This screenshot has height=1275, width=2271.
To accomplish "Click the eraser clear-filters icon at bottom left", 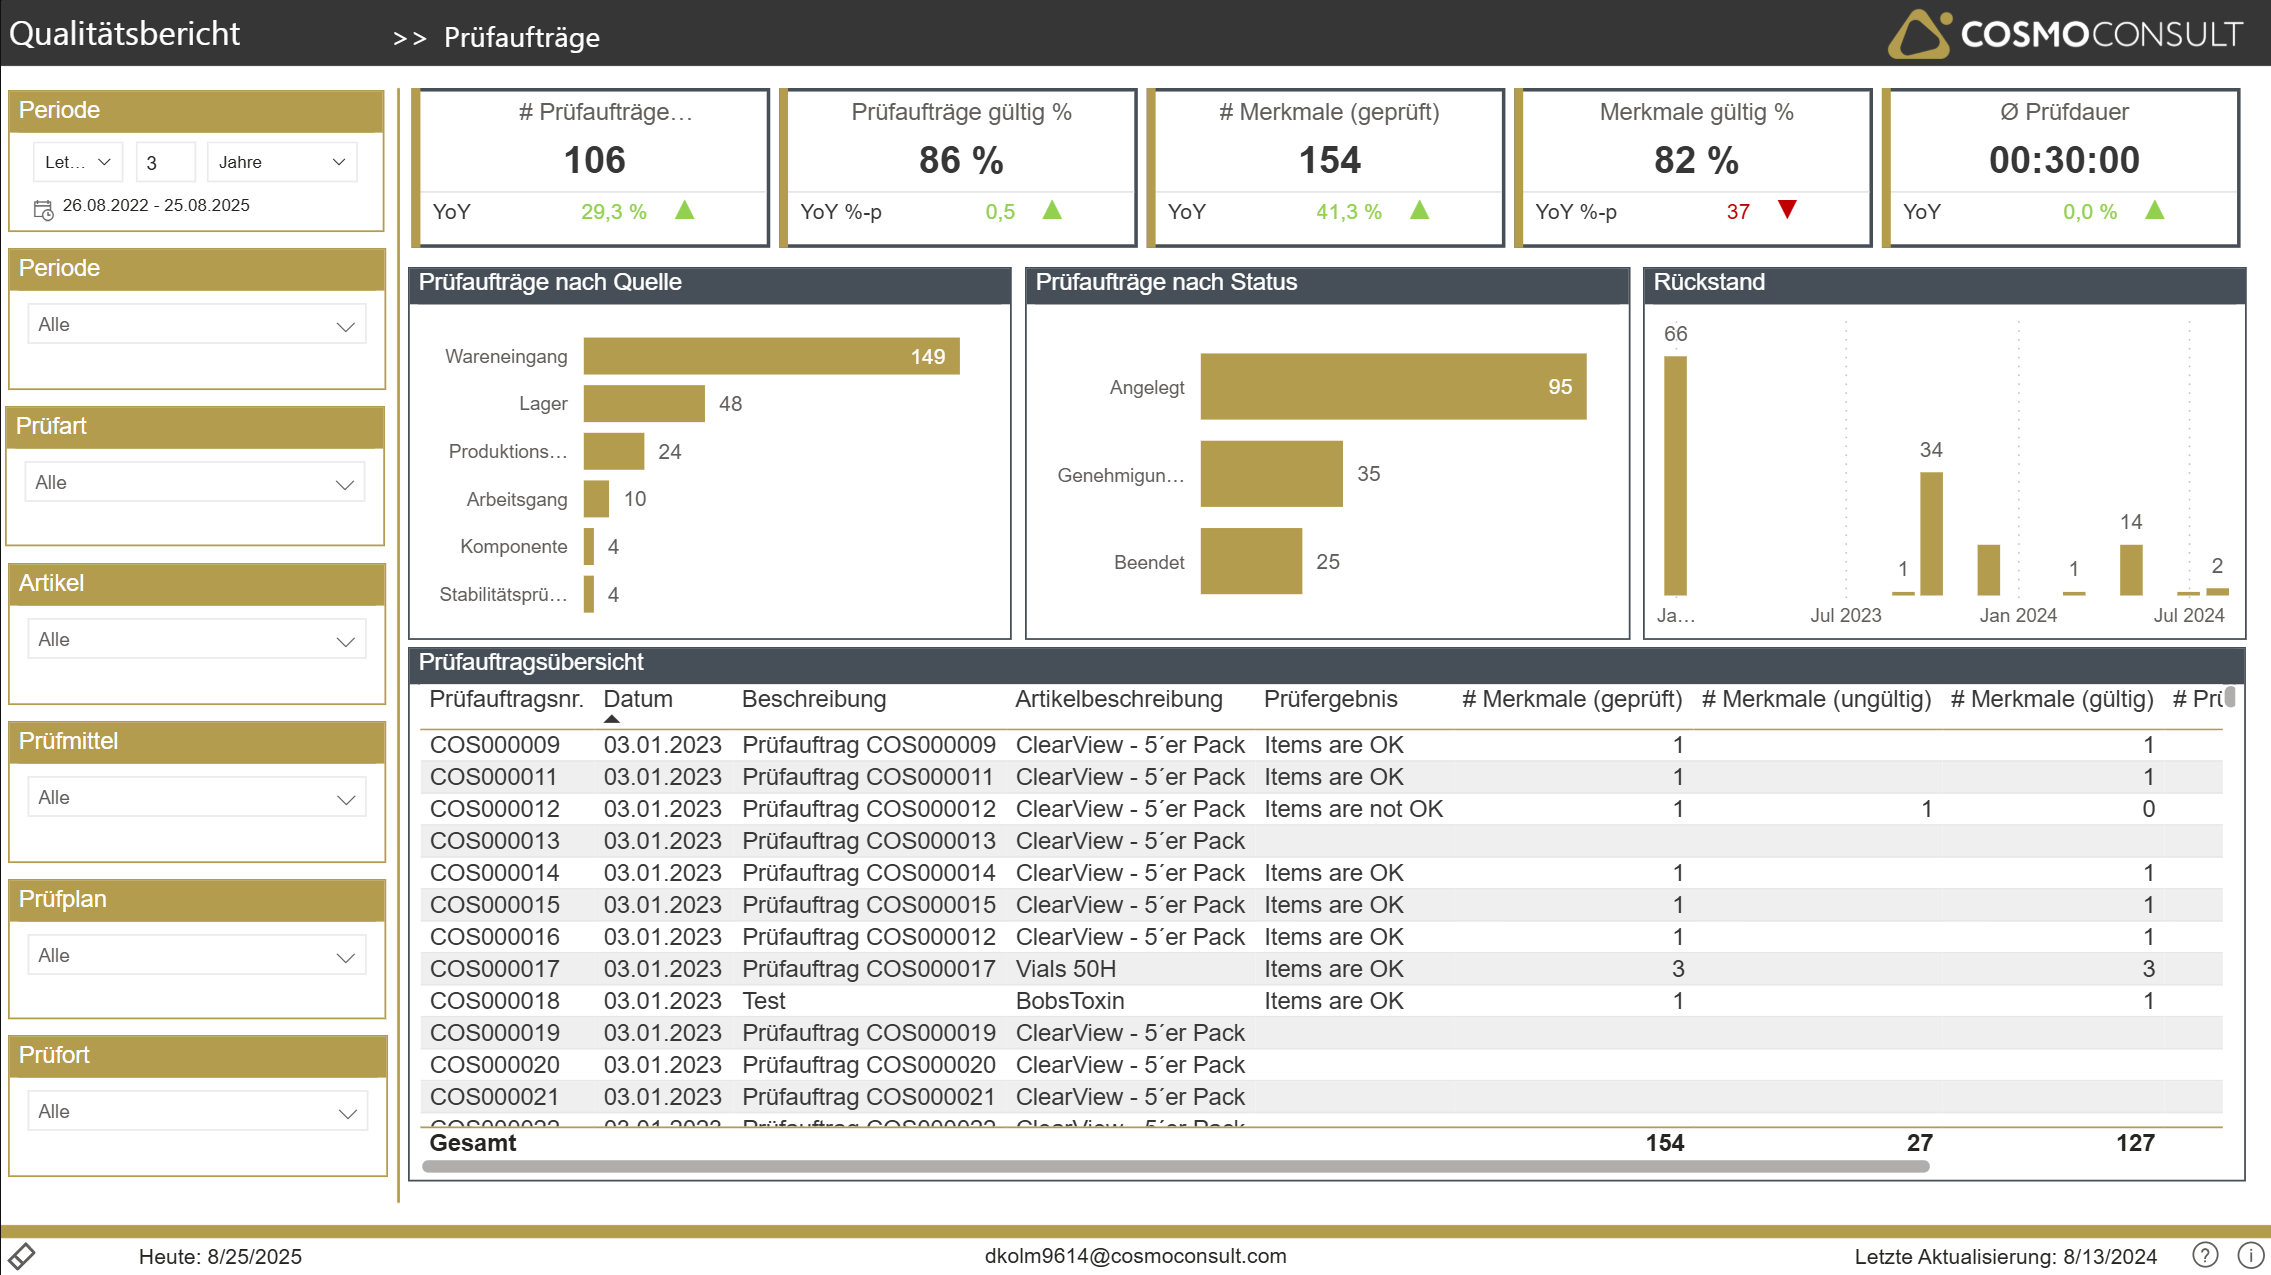I will point(21,1256).
